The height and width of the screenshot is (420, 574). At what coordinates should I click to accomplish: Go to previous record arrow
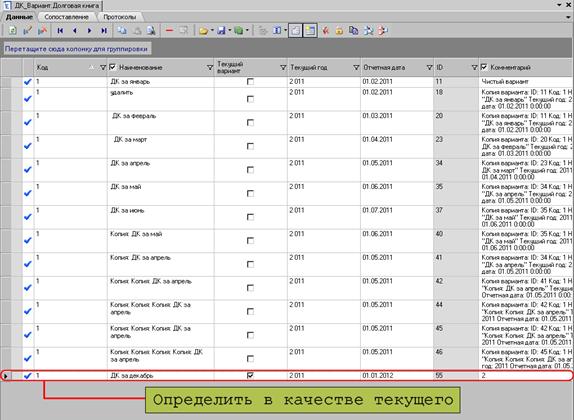coord(75,31)
